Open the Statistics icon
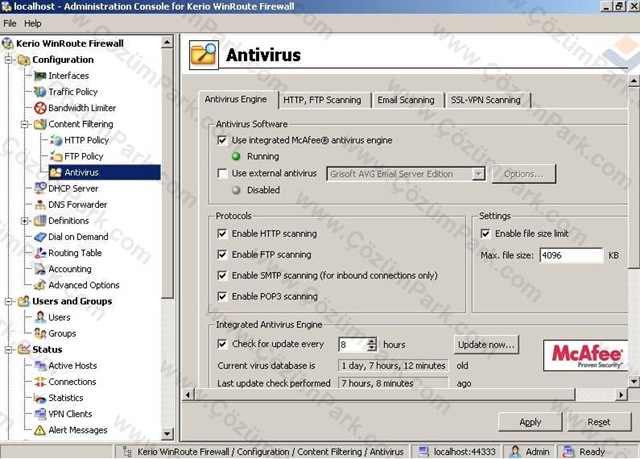The width and height of the screenshot is (640, 459). click(x=40, y=398)
